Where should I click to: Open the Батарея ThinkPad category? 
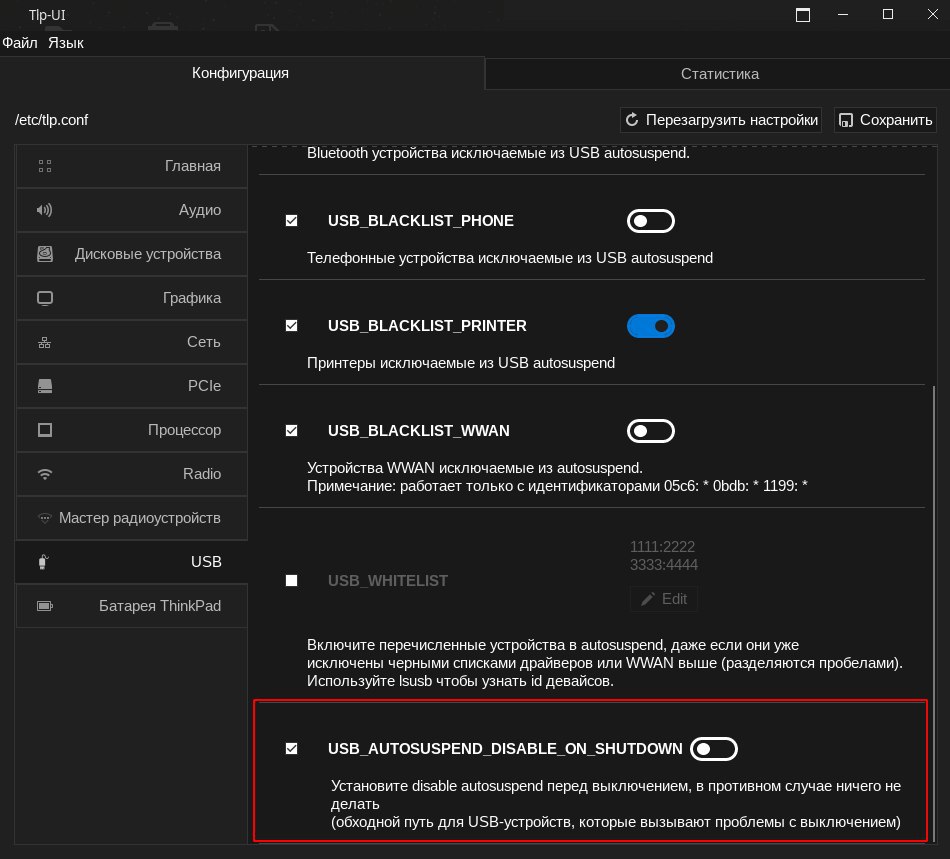[x=131, y=606]
